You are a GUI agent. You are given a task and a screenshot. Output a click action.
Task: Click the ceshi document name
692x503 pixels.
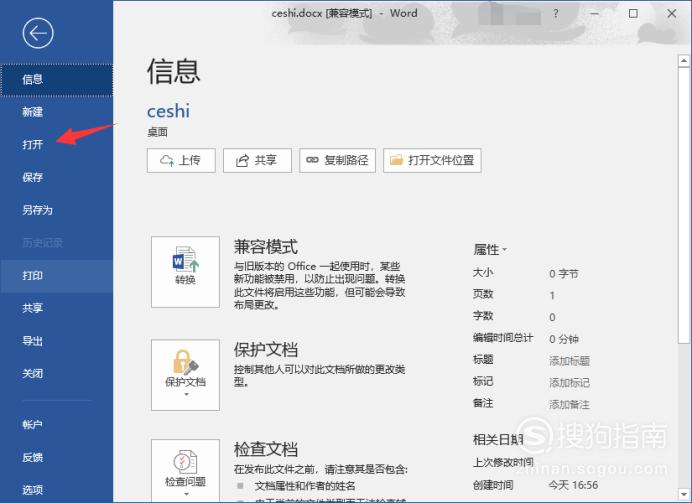point(168,111)
